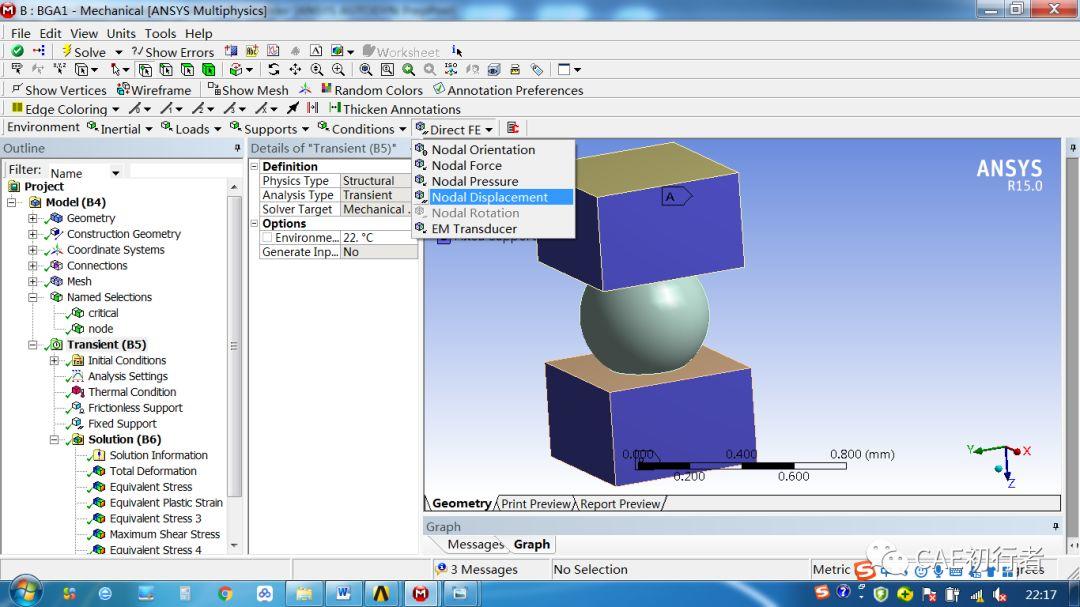The width and height of the screenshot is (1080, 607).
Task: Toggle the Environment Temperature checkbox
Action: click(267, 238)
